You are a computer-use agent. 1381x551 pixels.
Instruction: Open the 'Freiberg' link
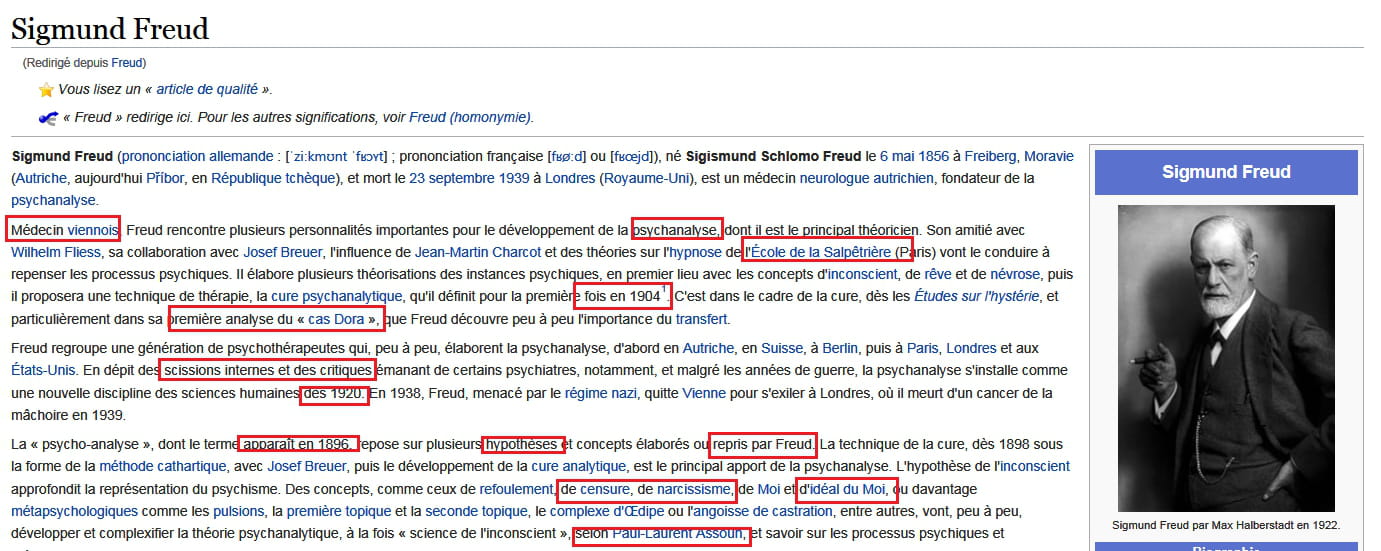pos(991,156)
